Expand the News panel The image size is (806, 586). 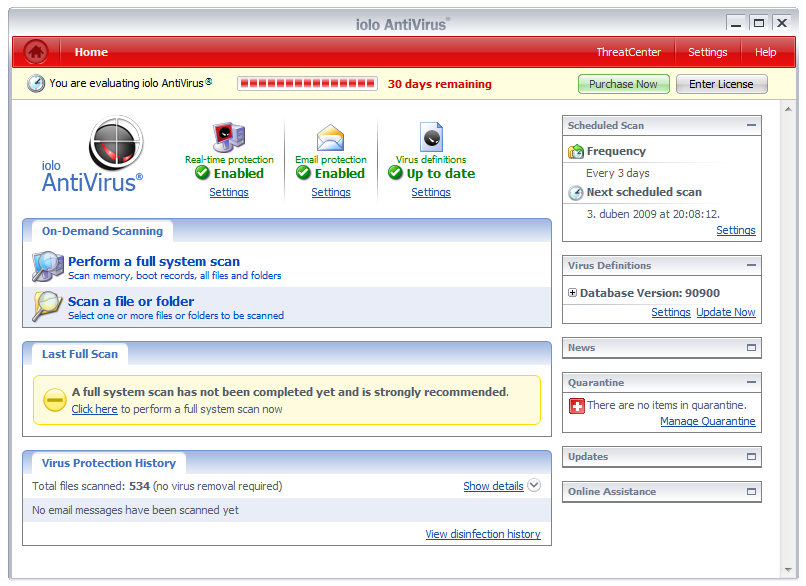751,347
